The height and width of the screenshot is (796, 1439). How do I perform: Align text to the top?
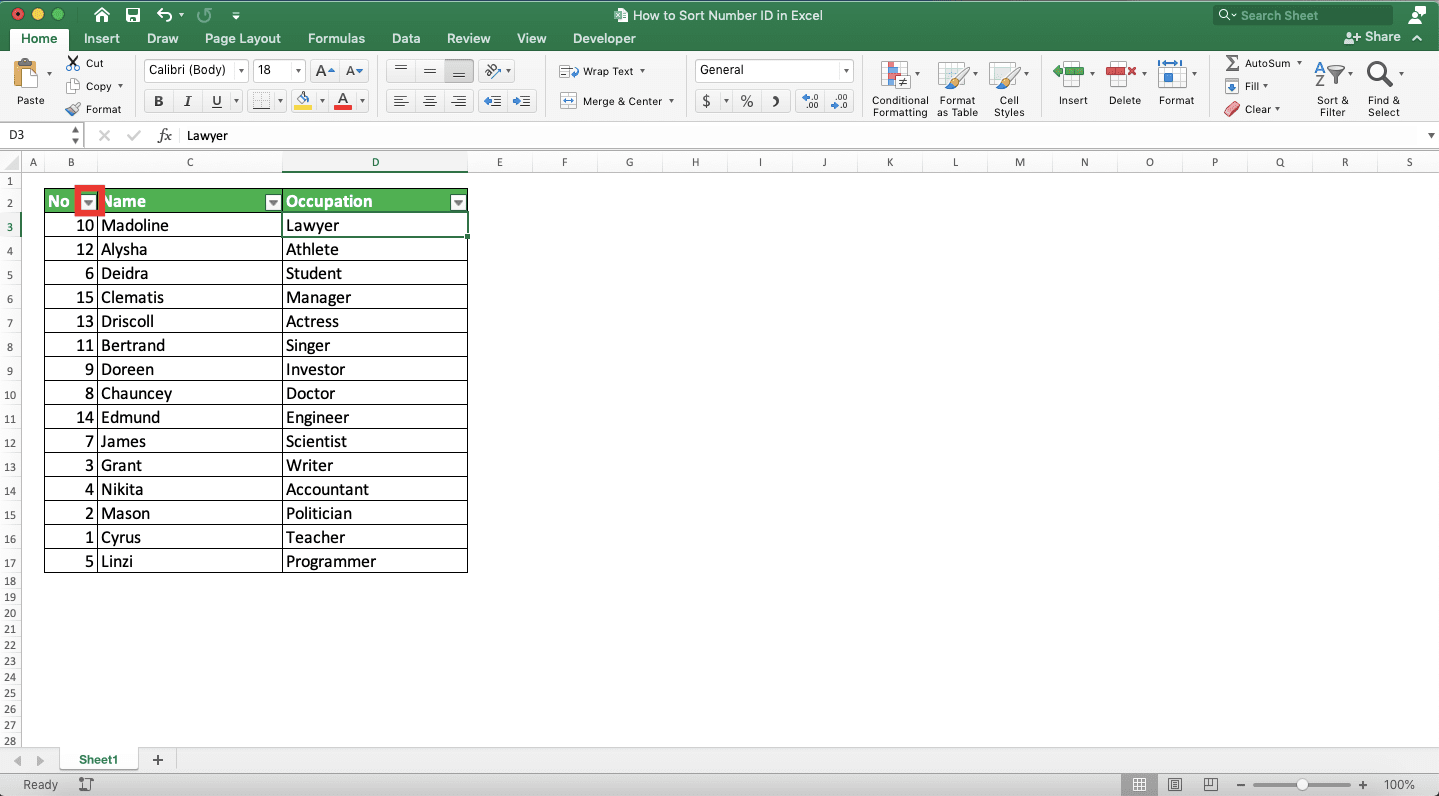[401, 71]
